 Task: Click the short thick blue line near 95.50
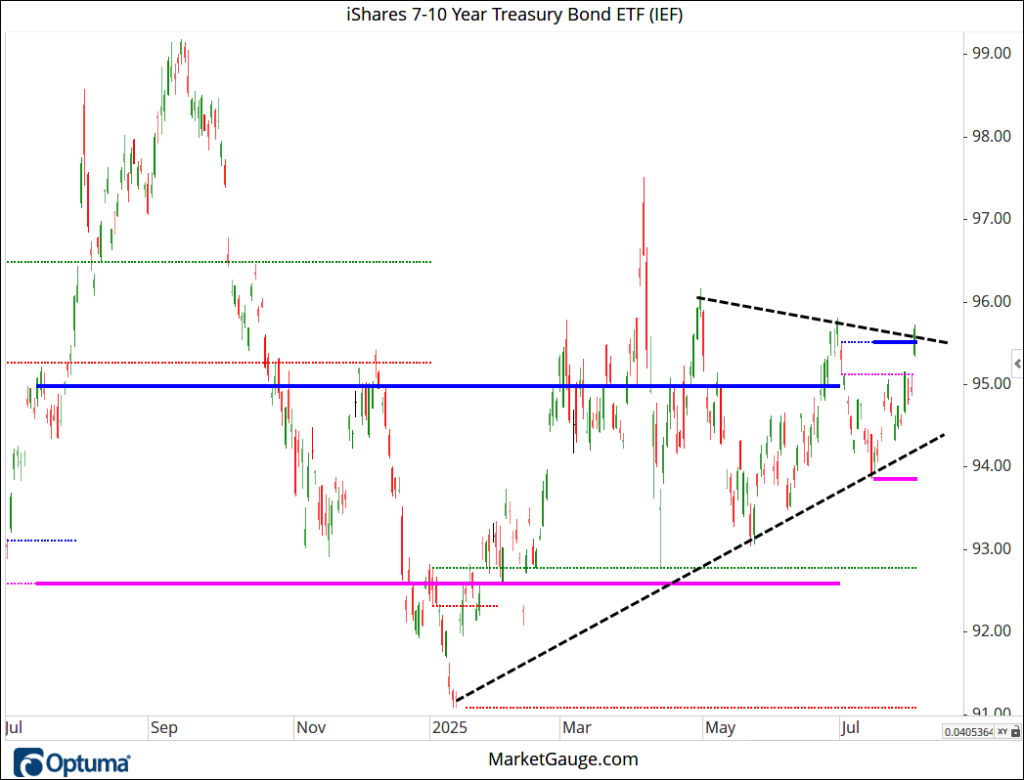[x=894, y=342]
